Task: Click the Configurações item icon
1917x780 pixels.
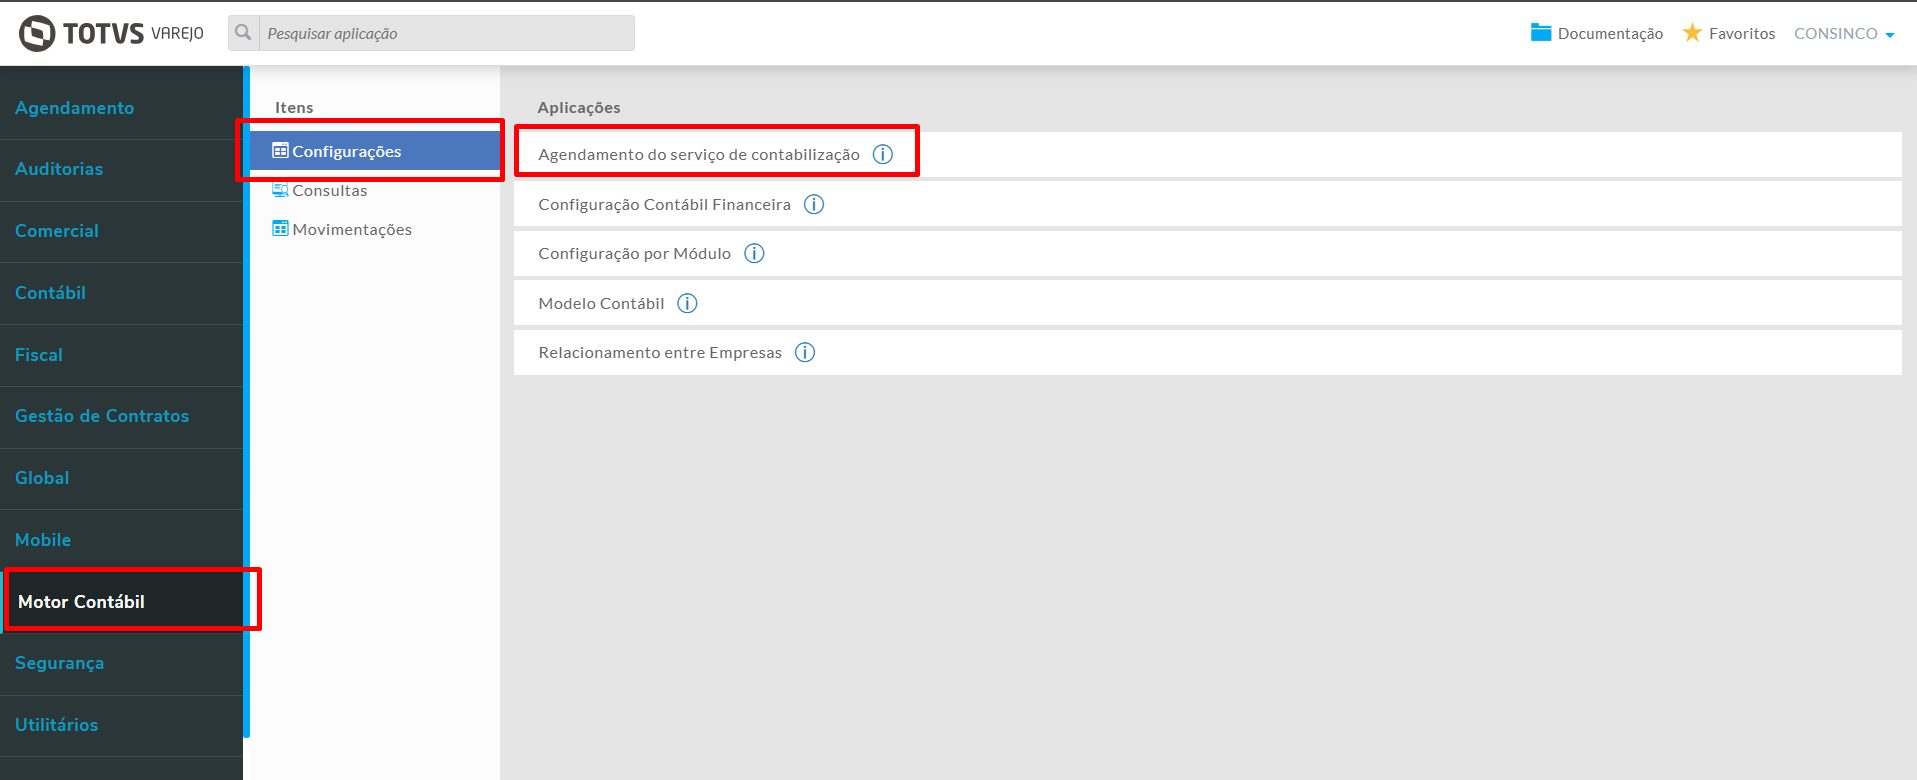Action: [x=280, y=151]
